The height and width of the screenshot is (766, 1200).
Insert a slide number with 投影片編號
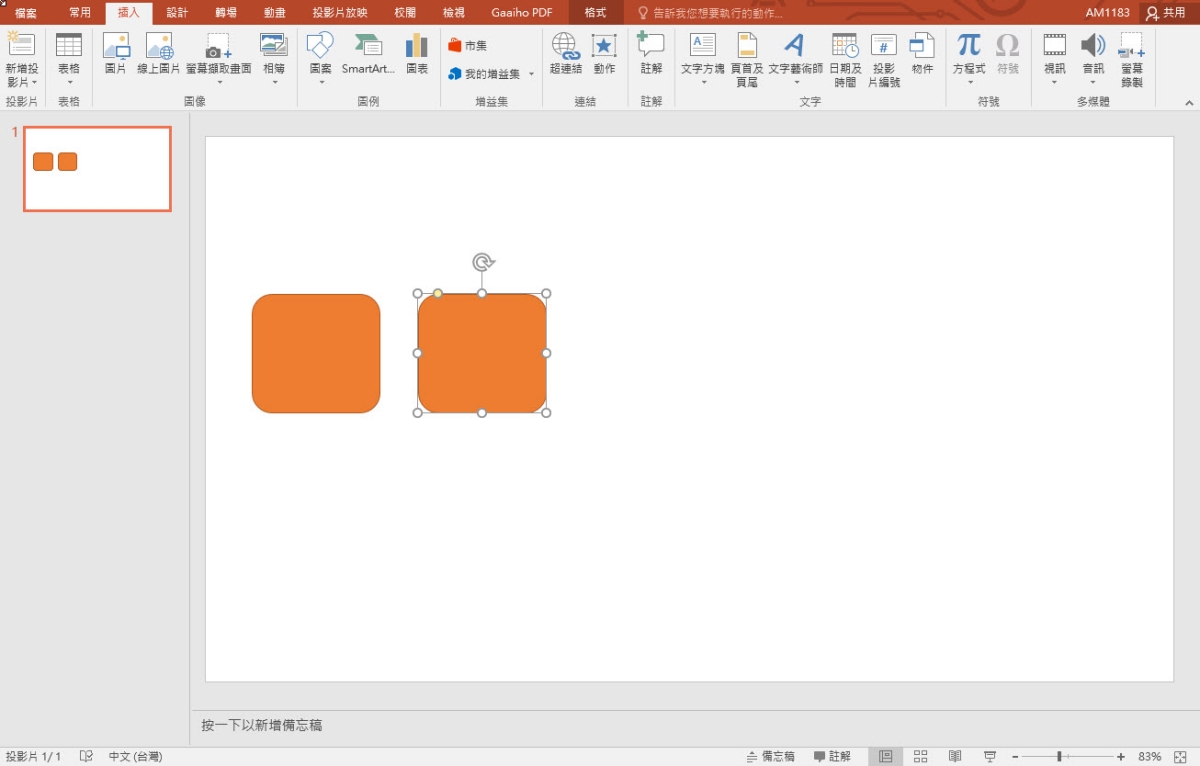click(883, 58)
